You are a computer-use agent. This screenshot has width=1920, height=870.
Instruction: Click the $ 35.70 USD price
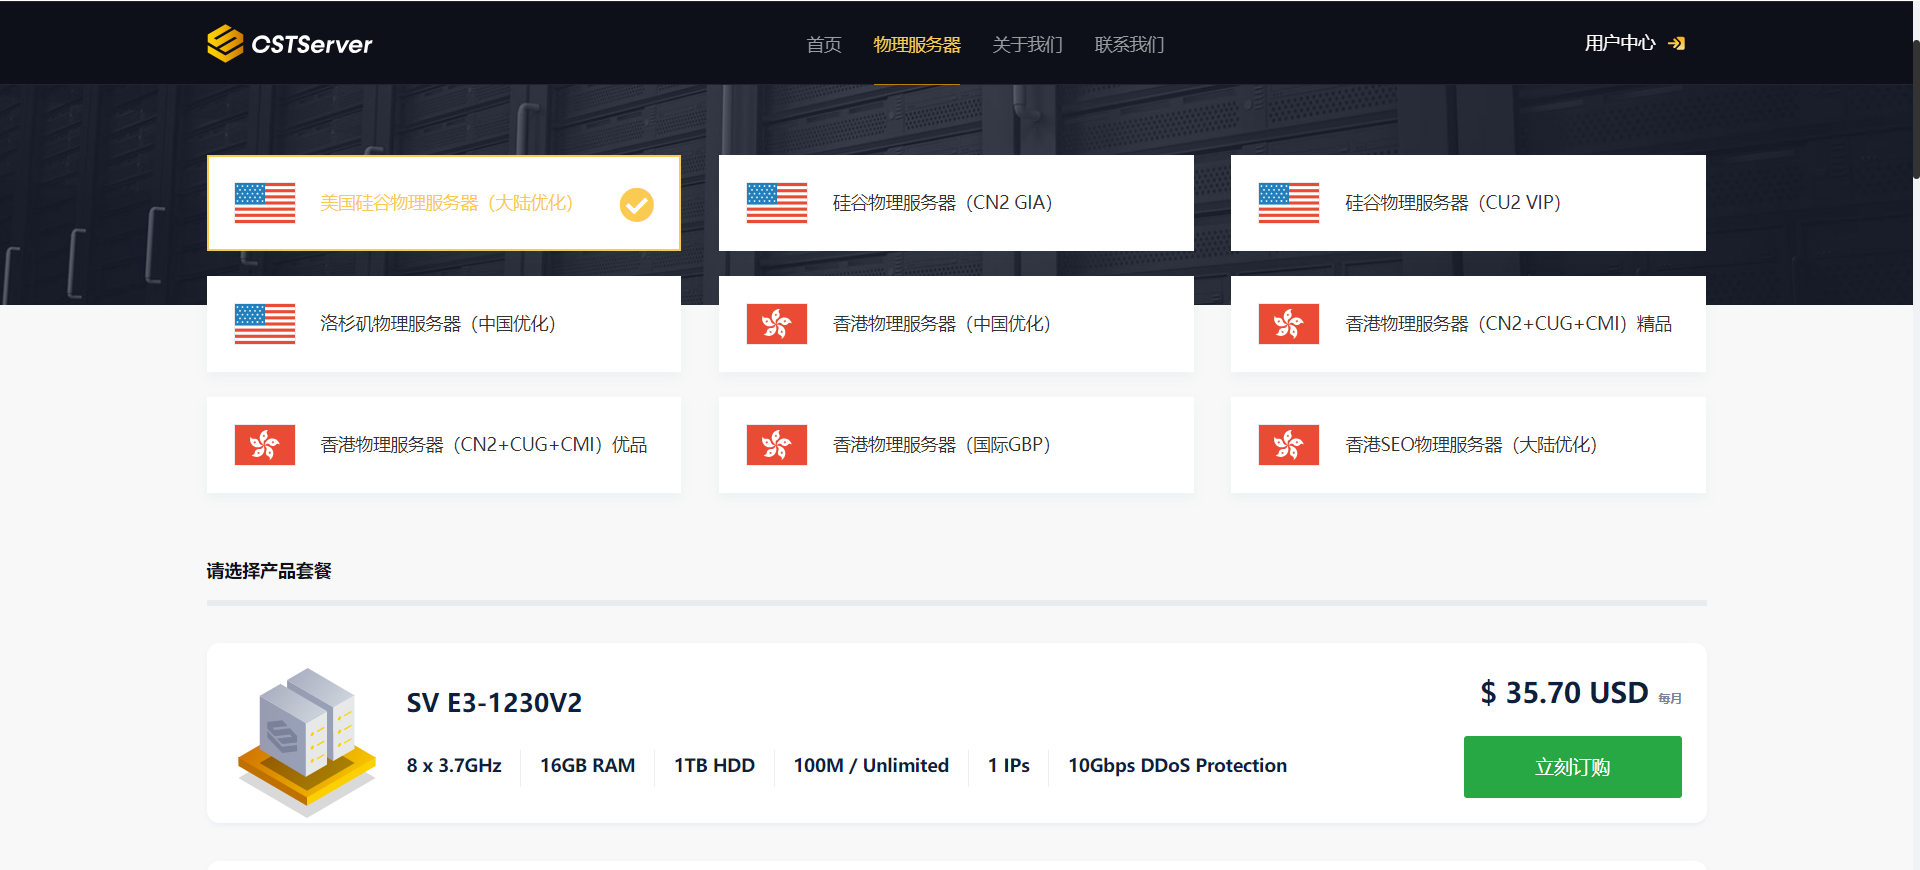click(1564, 693)
